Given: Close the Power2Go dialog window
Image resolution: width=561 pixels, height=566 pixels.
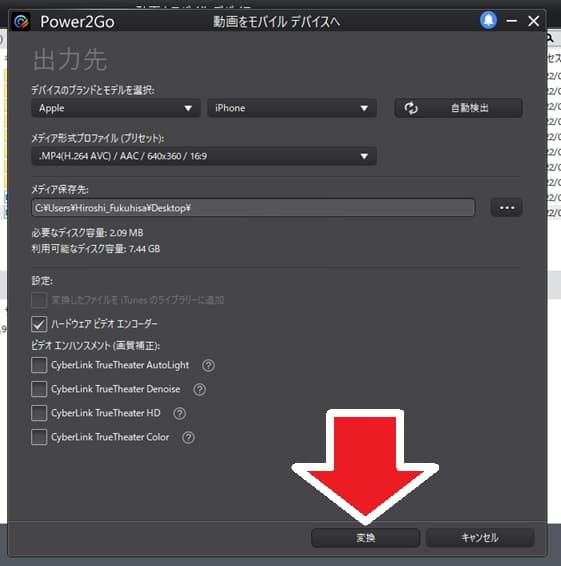Looking at the screenshot, I should coord(534,21).
